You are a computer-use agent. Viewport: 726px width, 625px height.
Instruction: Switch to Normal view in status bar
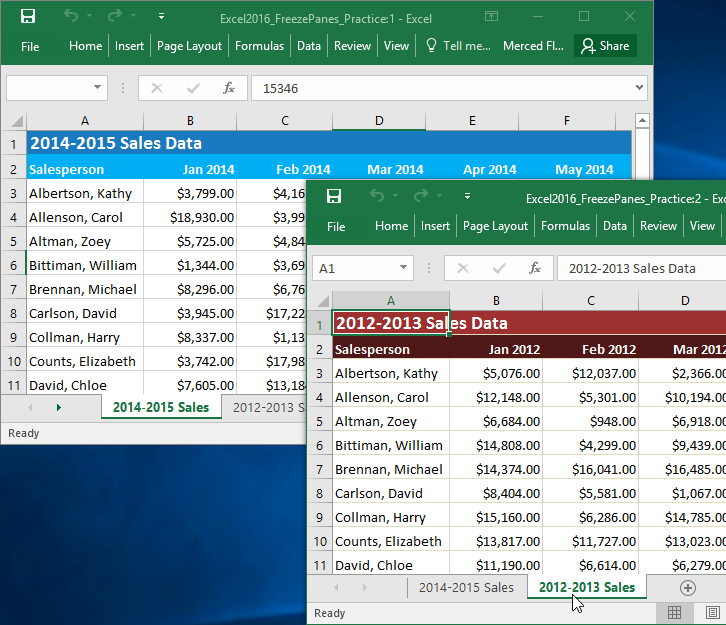675,612
